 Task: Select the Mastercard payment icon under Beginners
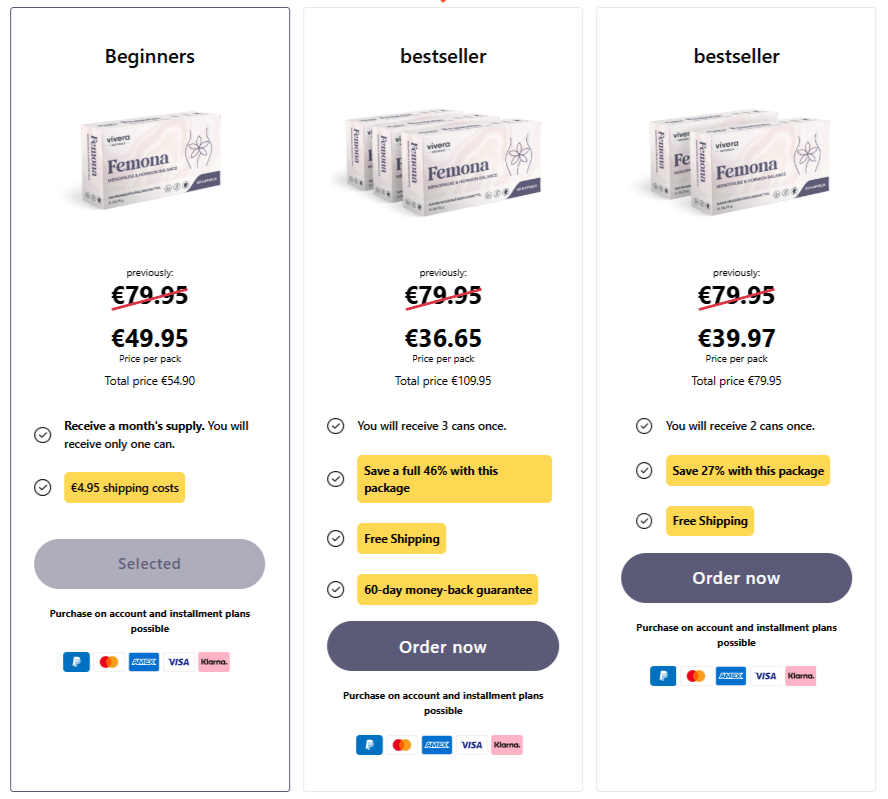coord(110,661)
